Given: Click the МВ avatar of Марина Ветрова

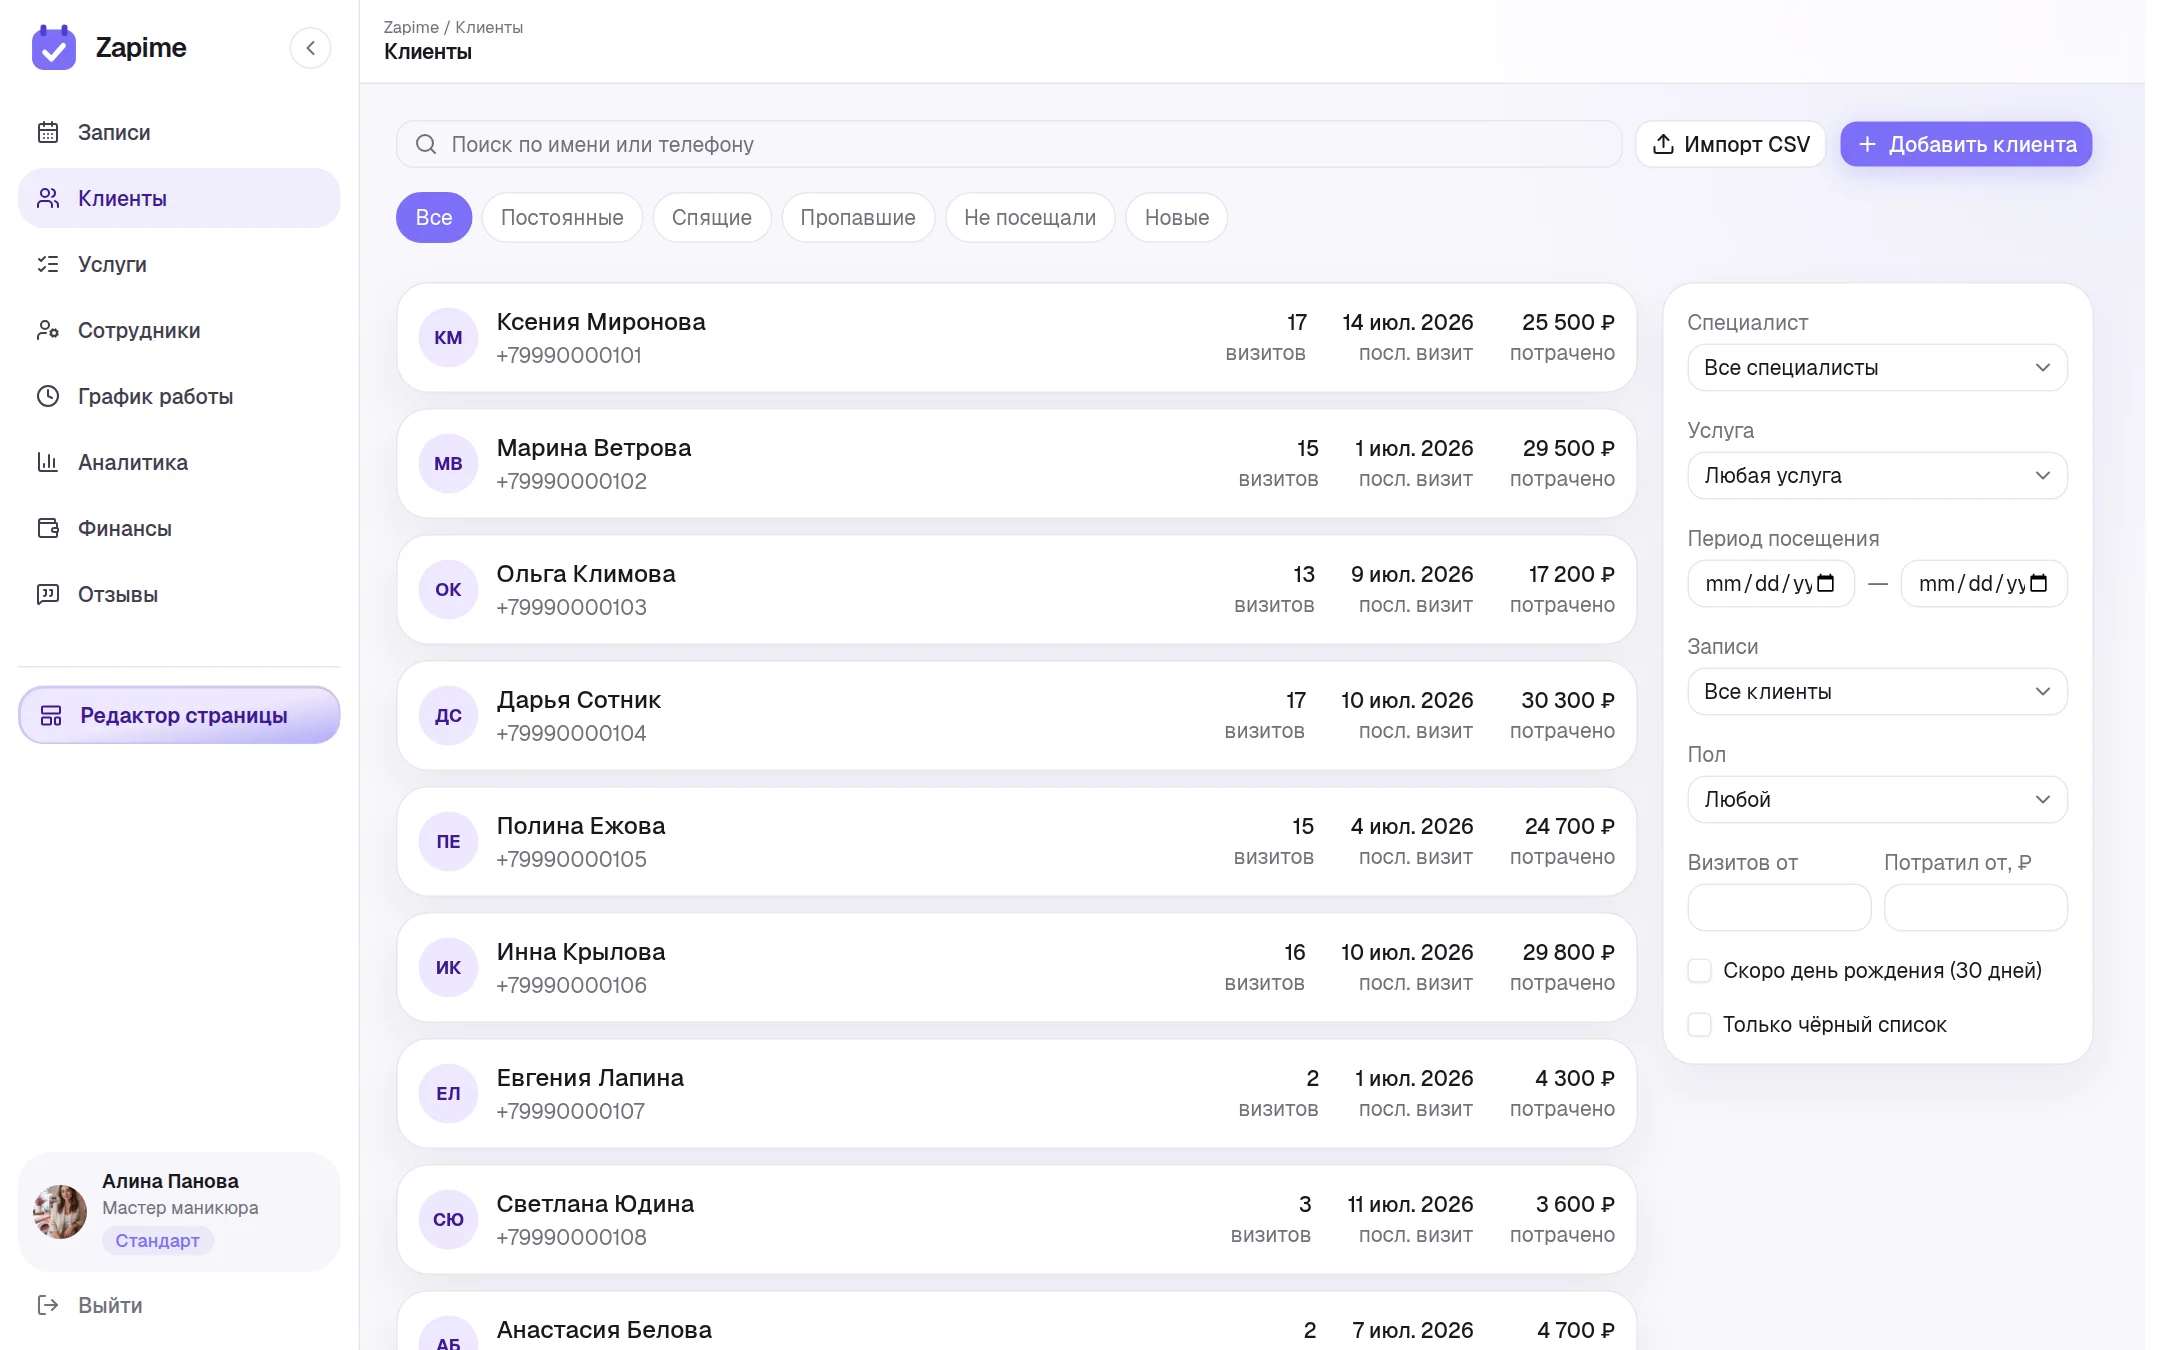Looking at the screenshot, I should coord(448,463).
